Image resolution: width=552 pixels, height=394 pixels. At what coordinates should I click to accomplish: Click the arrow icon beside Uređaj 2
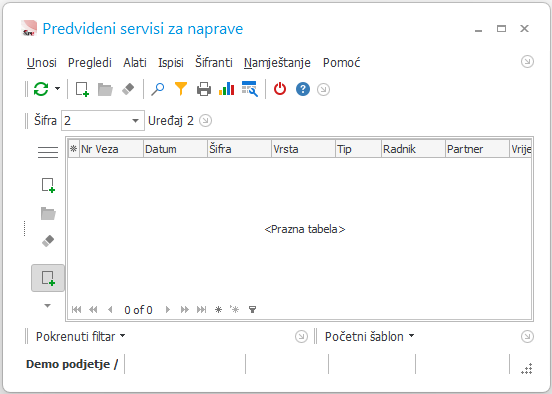pos(205,121)
